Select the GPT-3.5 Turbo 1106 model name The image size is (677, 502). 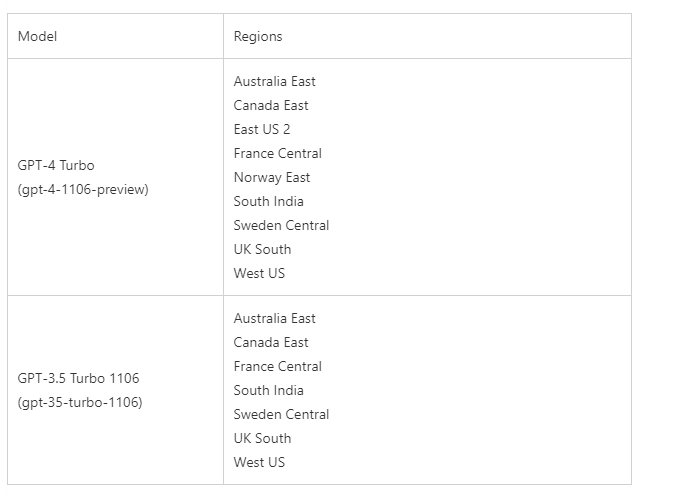(x=78, y=378)
